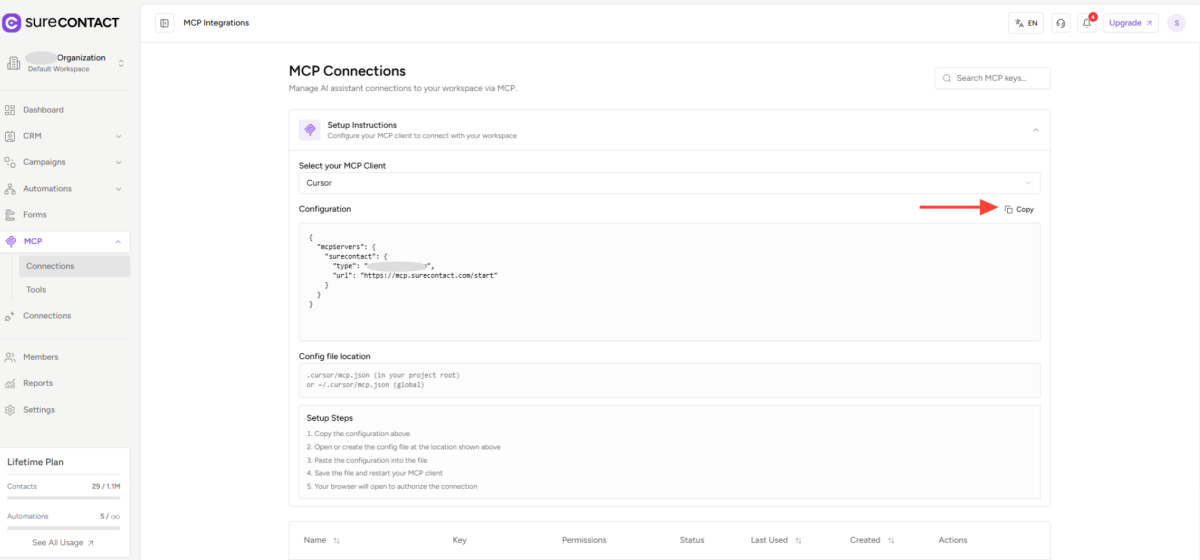Open the MCP Client dropdown

point(669,183)
